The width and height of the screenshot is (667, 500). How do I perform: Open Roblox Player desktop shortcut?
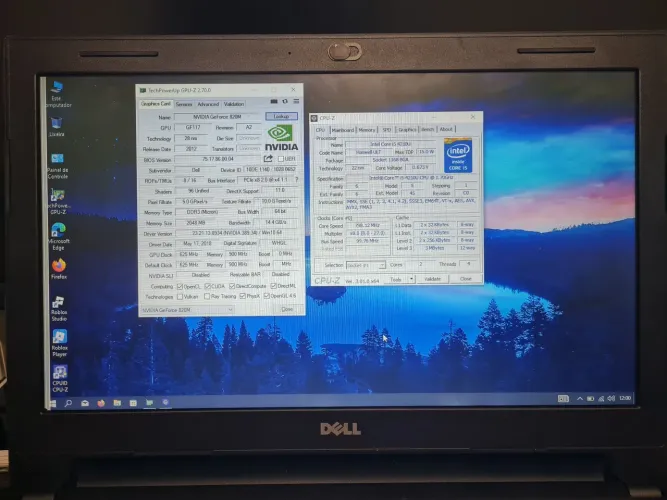click(60, 343)
